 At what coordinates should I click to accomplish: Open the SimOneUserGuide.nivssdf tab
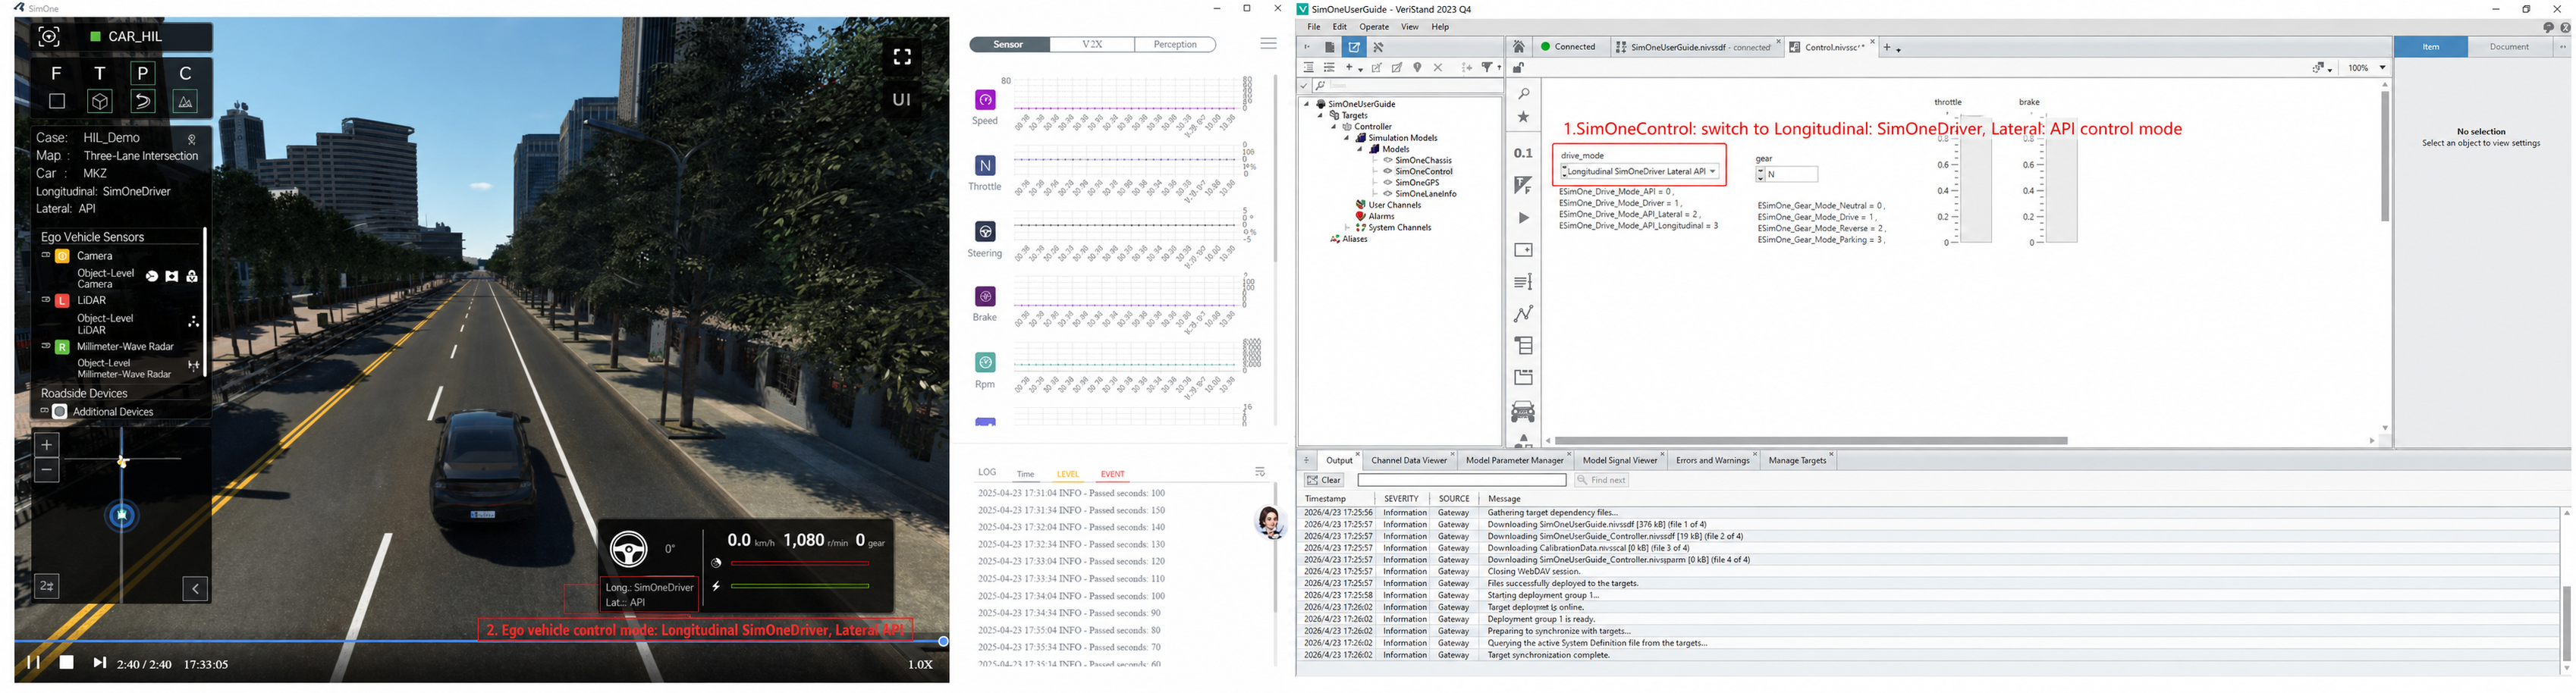tap(1697, 47)
